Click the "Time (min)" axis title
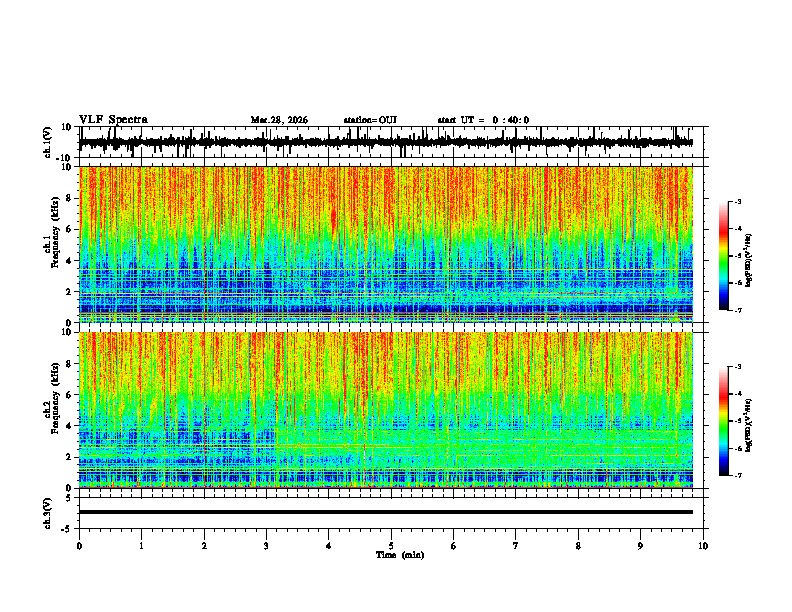Screen dimensions: 792x612 pyautogui.click(x=400, y=555)
